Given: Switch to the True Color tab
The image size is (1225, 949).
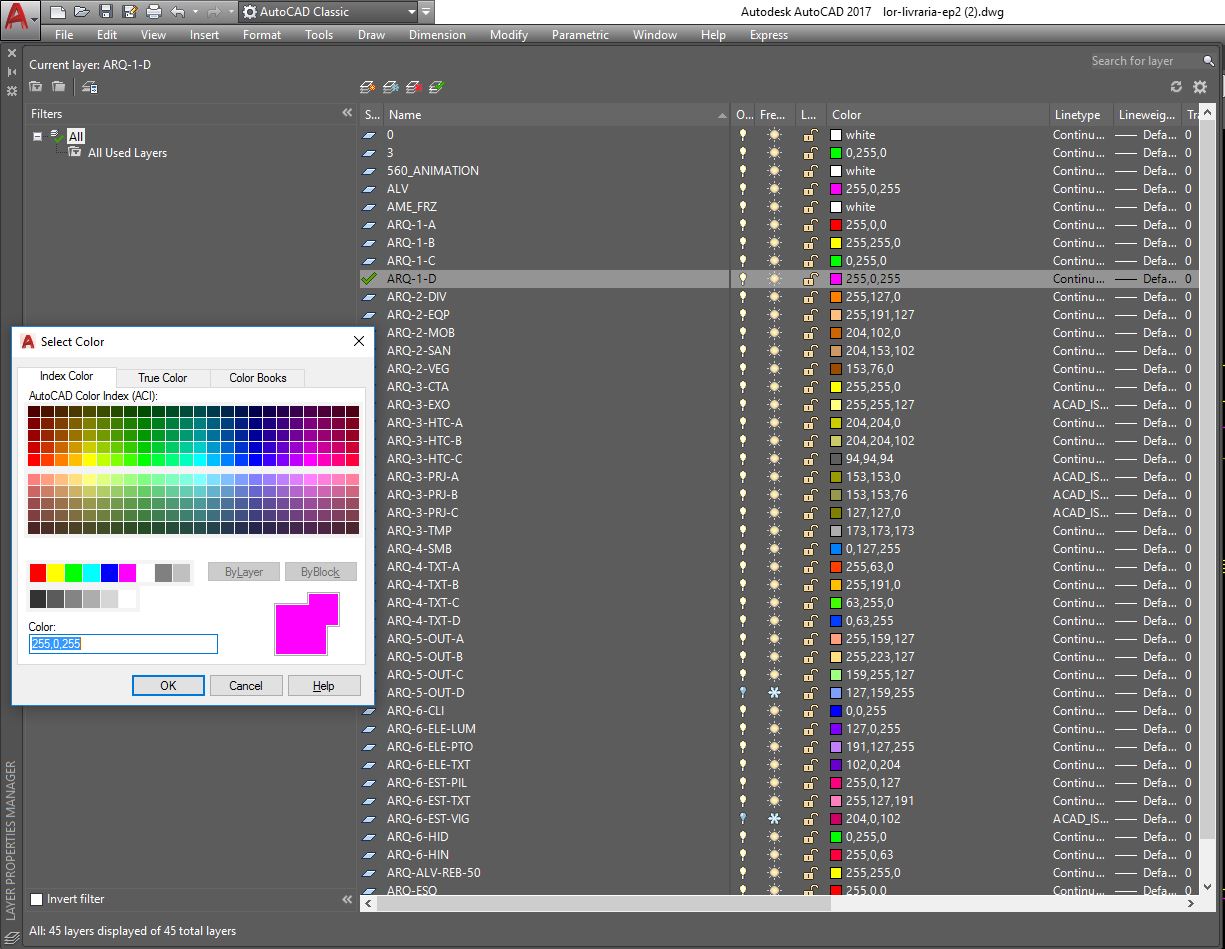Looking at the screenshot, I should (162, 377).
